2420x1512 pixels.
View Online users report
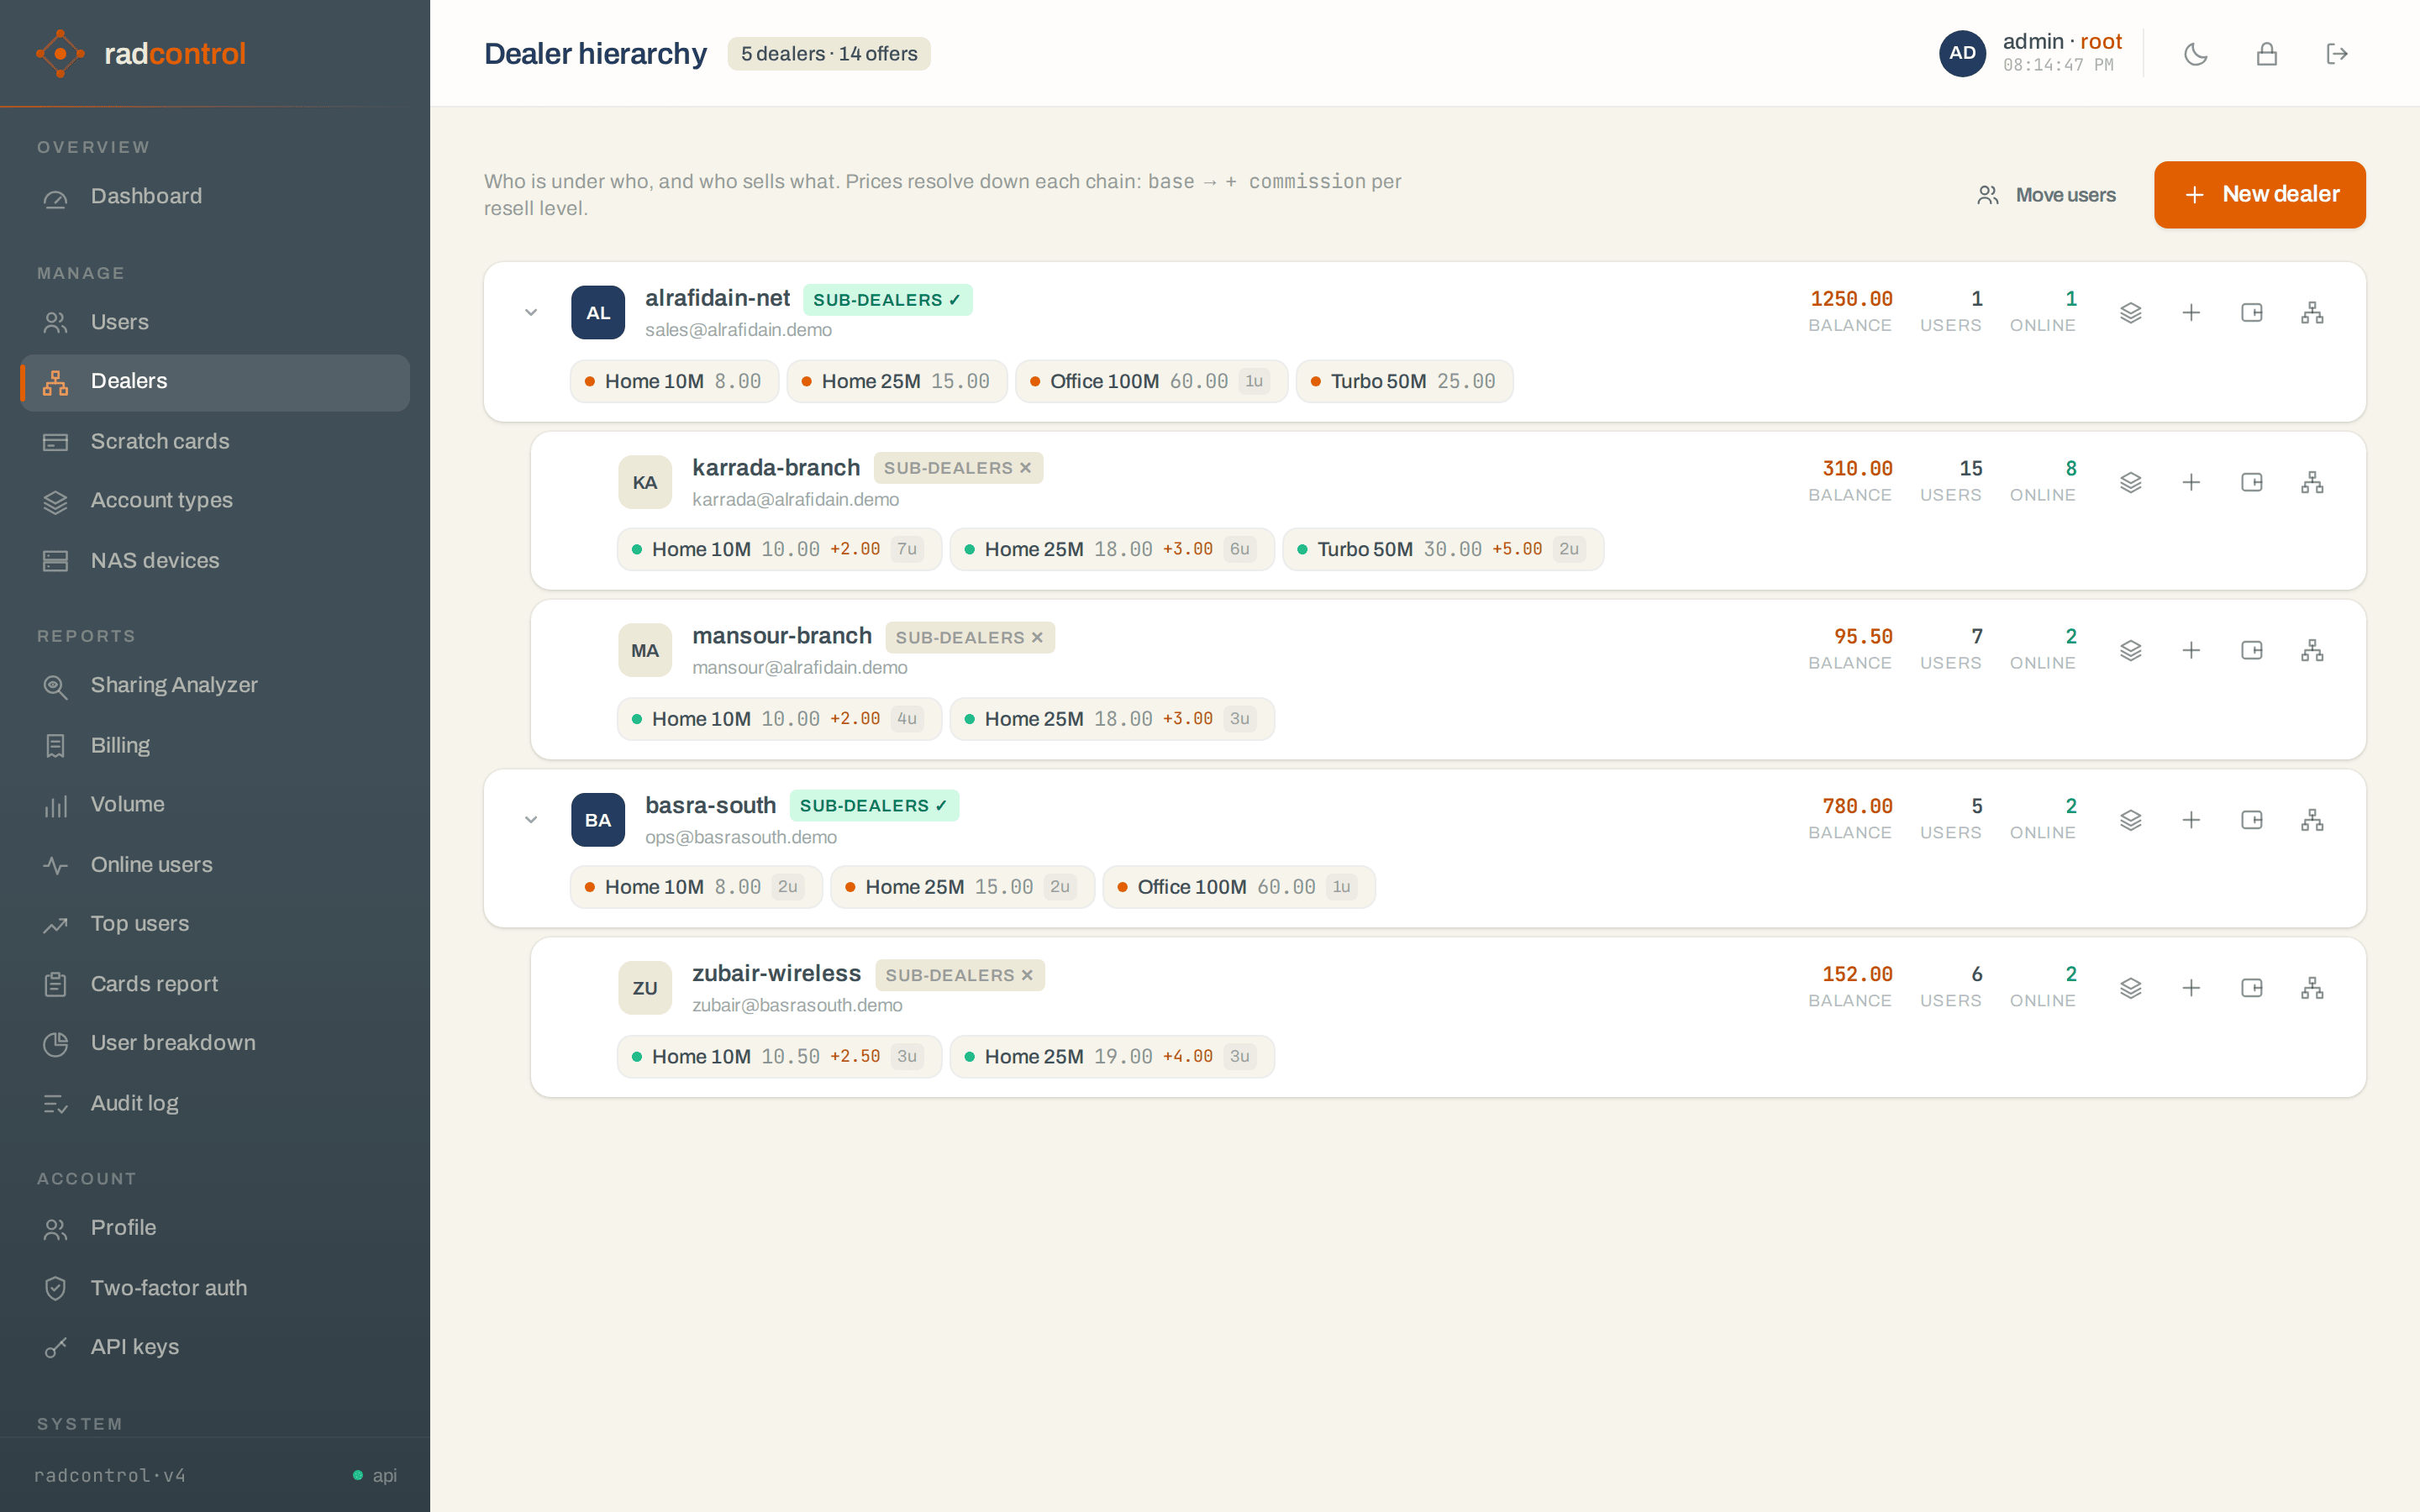tap(215, 865)
